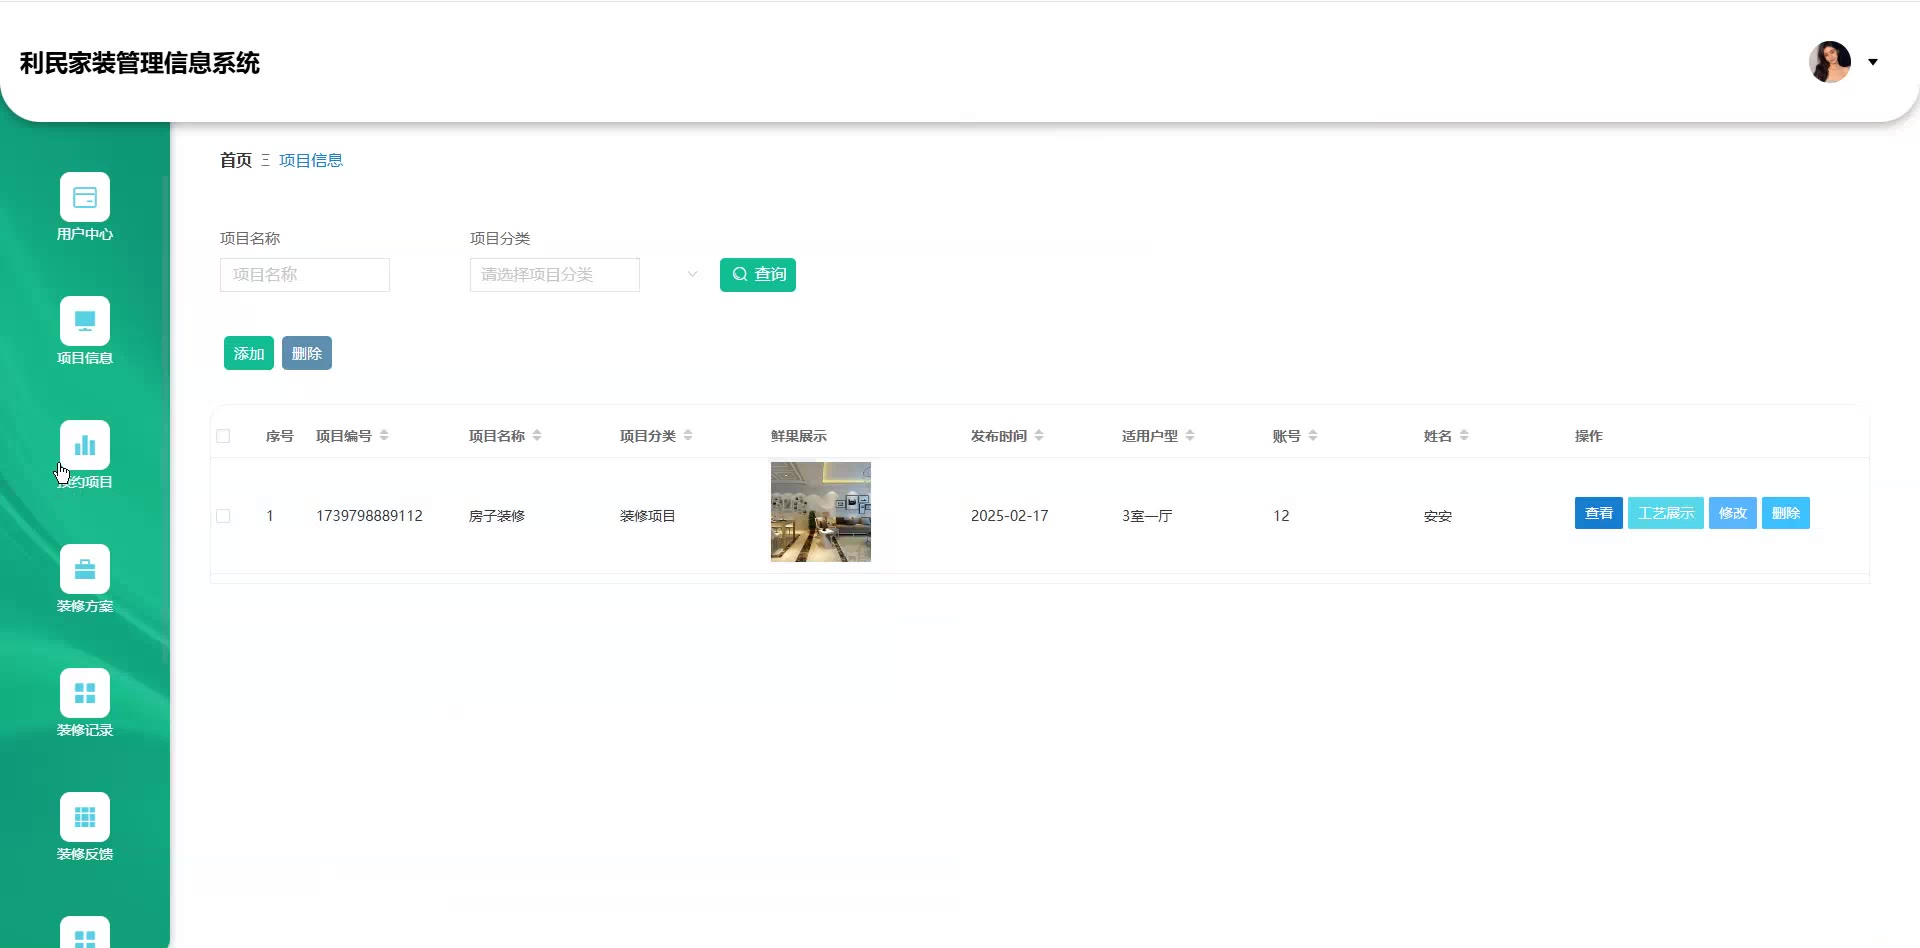
Task: Click the green 添加 button
Action: point(249,353)
